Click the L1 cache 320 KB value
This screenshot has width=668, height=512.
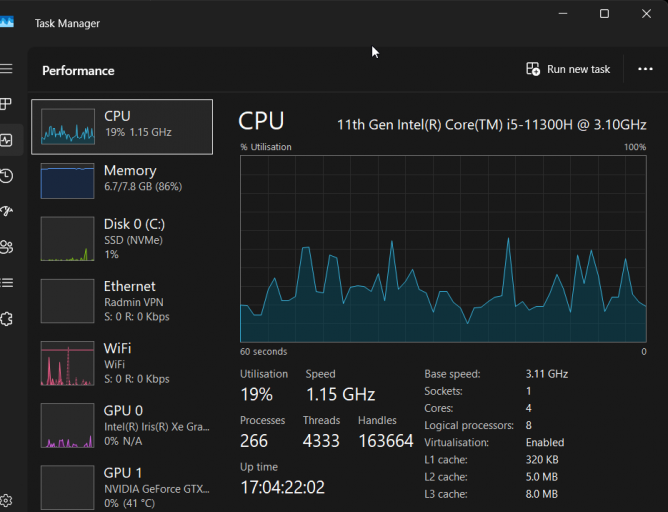click(542, 460)
